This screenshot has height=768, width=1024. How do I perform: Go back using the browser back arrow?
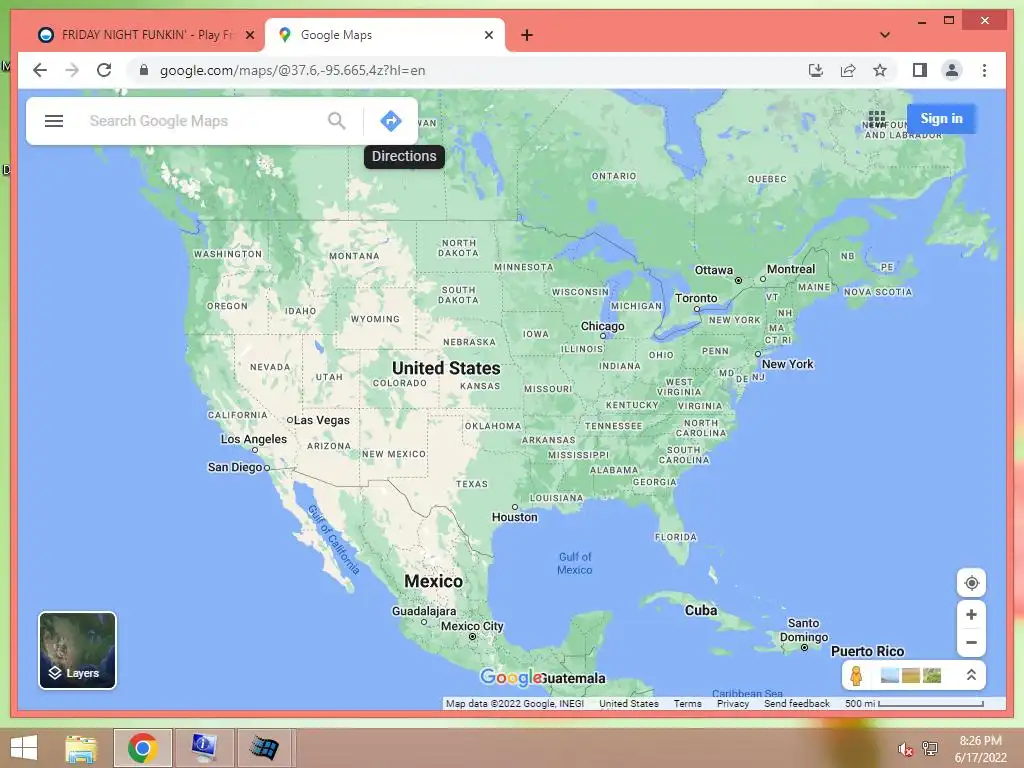[x=40, y=71]
